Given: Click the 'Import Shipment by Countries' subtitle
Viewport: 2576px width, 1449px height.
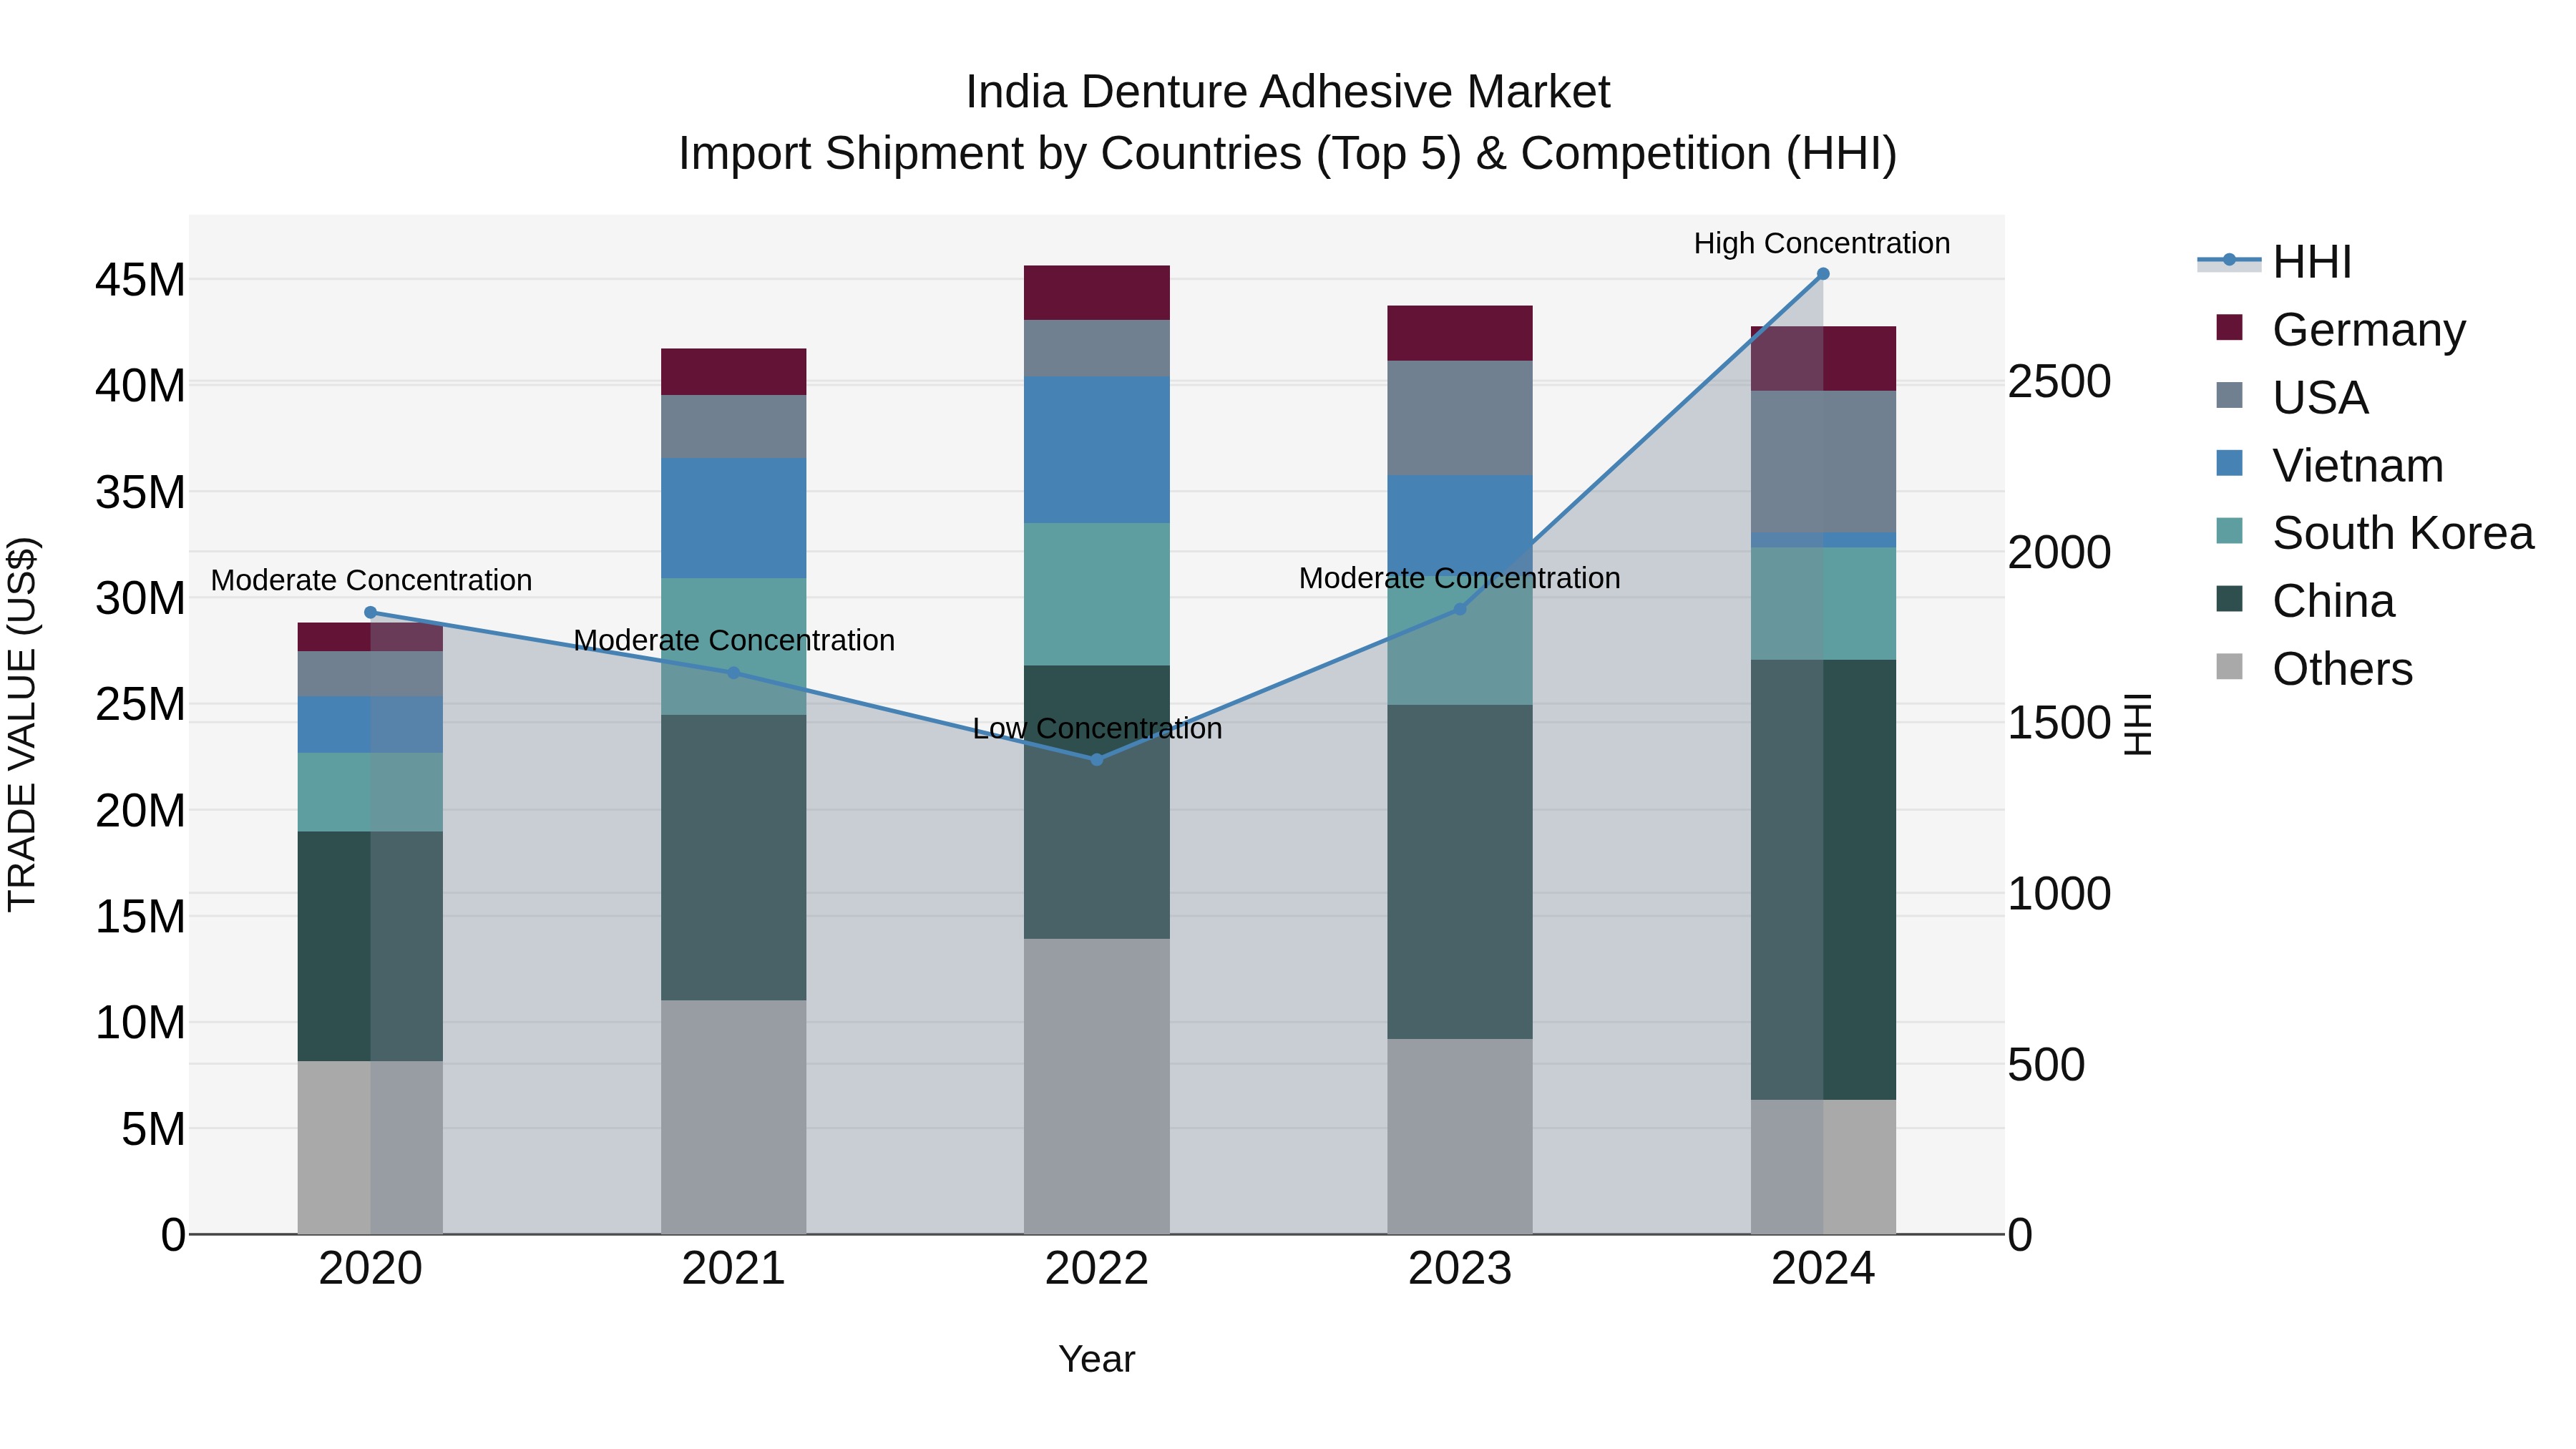Looking at the screenshot, I should [x=1288, y=154].
